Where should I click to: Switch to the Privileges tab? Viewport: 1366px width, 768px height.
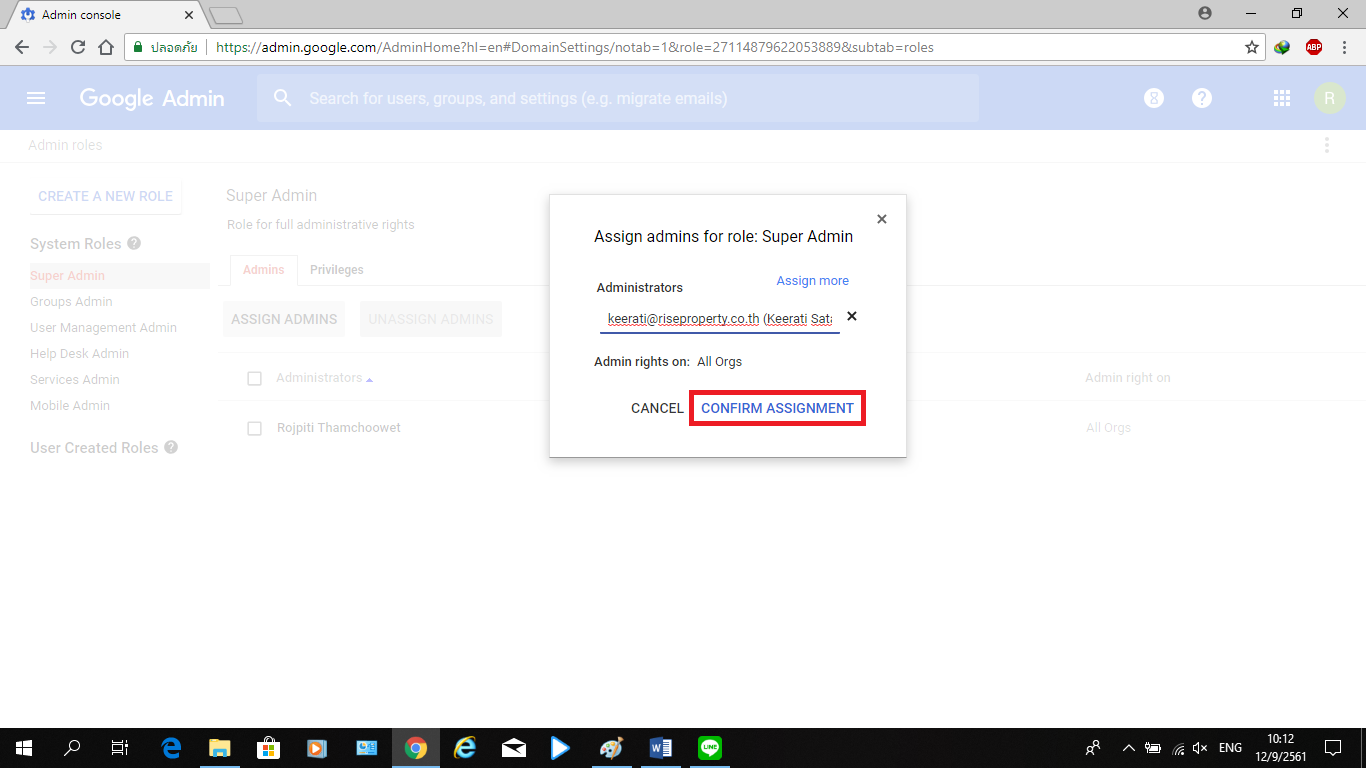[336, 270]
